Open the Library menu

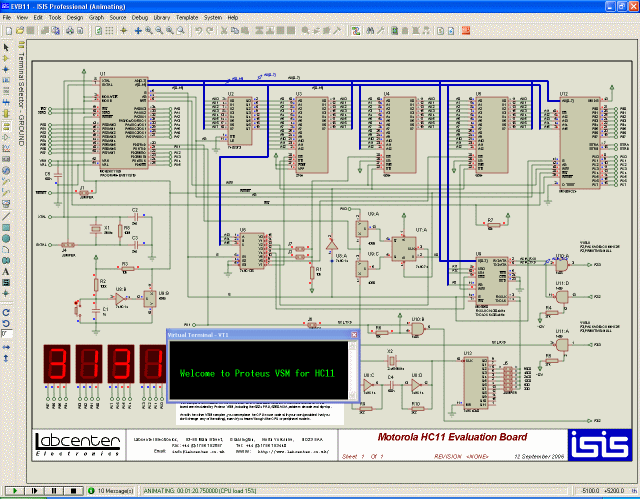[x=160, y=18]
